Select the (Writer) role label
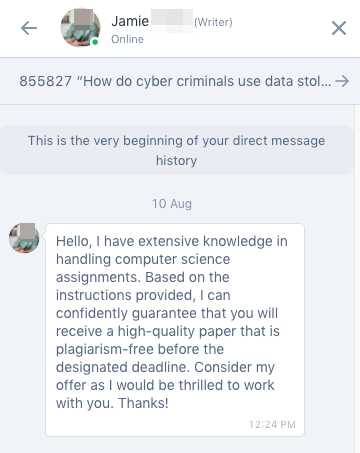Viewport: 360px width, 453px height. pyautogui.click(x=213, y=22)
